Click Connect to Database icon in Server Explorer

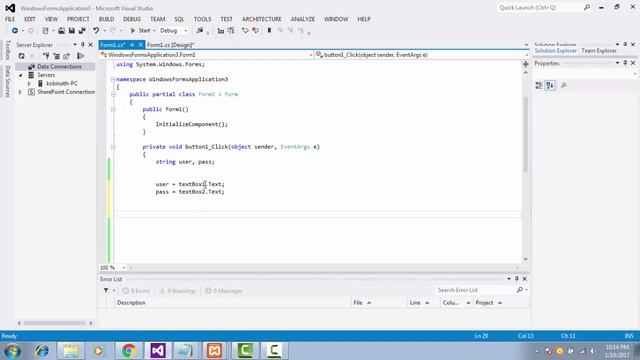click(47, 56)
